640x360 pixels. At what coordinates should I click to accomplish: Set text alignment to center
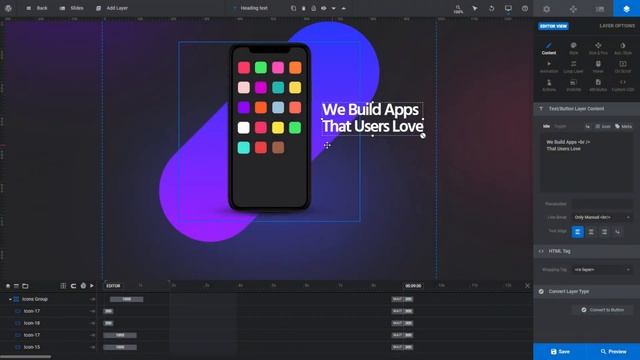(x=591, y=232)
